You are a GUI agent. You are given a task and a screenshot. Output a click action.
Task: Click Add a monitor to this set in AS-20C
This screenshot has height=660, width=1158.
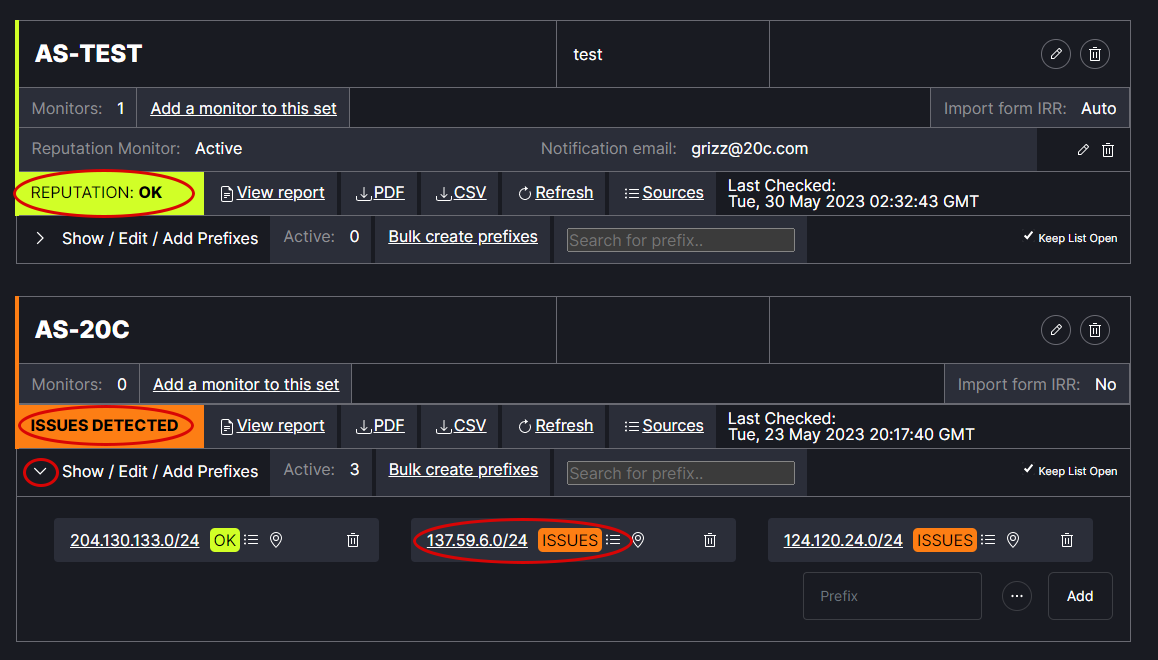click(x=246, y=384)
